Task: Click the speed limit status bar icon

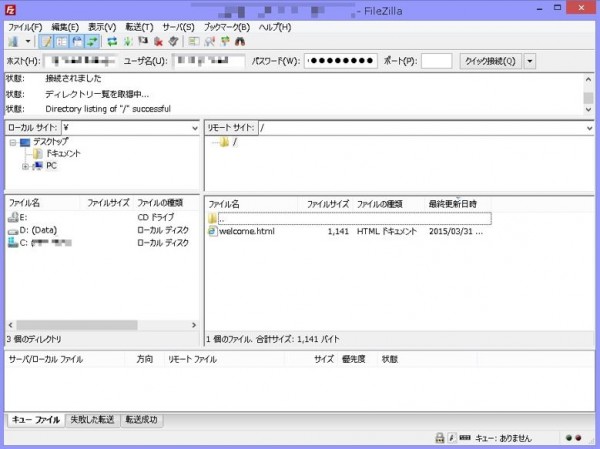Action: [452, 438]
